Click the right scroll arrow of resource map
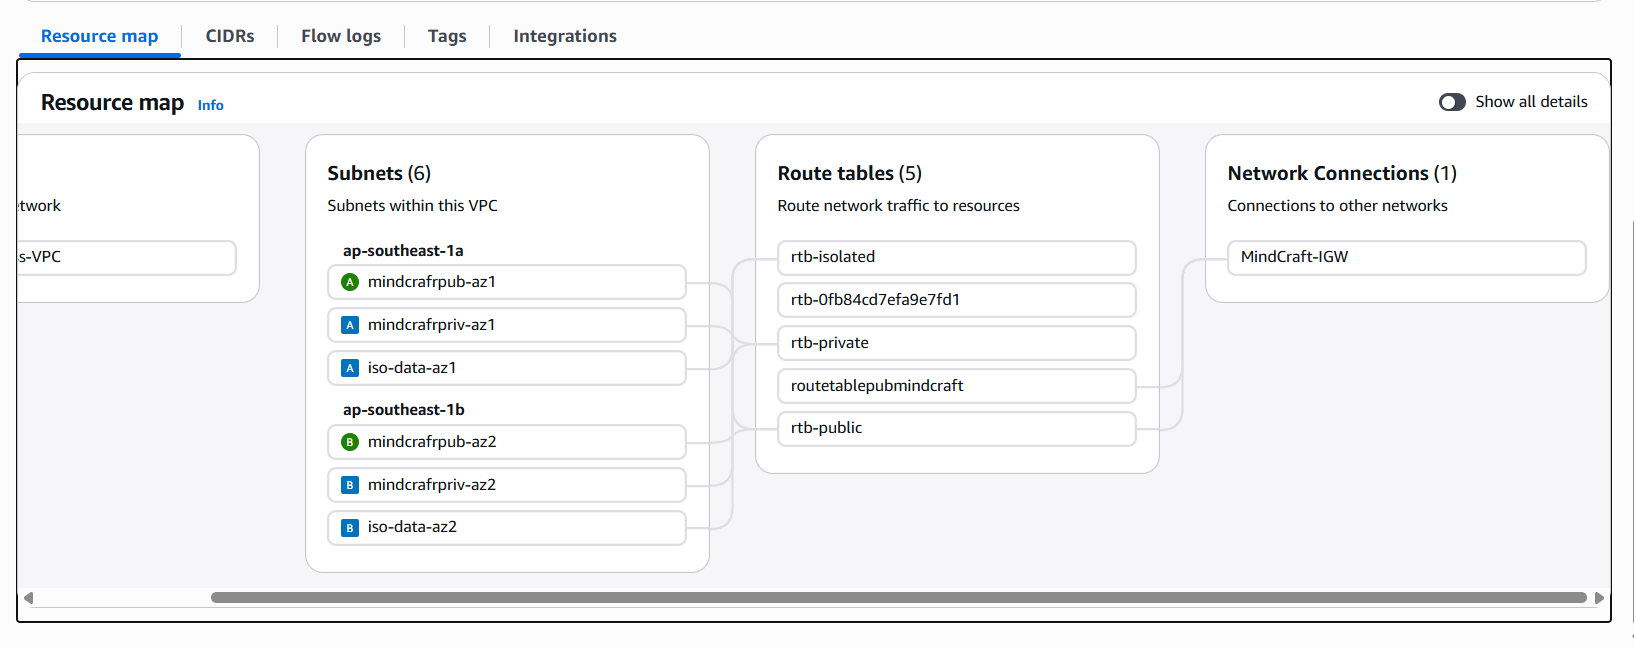 (1599, 598)
